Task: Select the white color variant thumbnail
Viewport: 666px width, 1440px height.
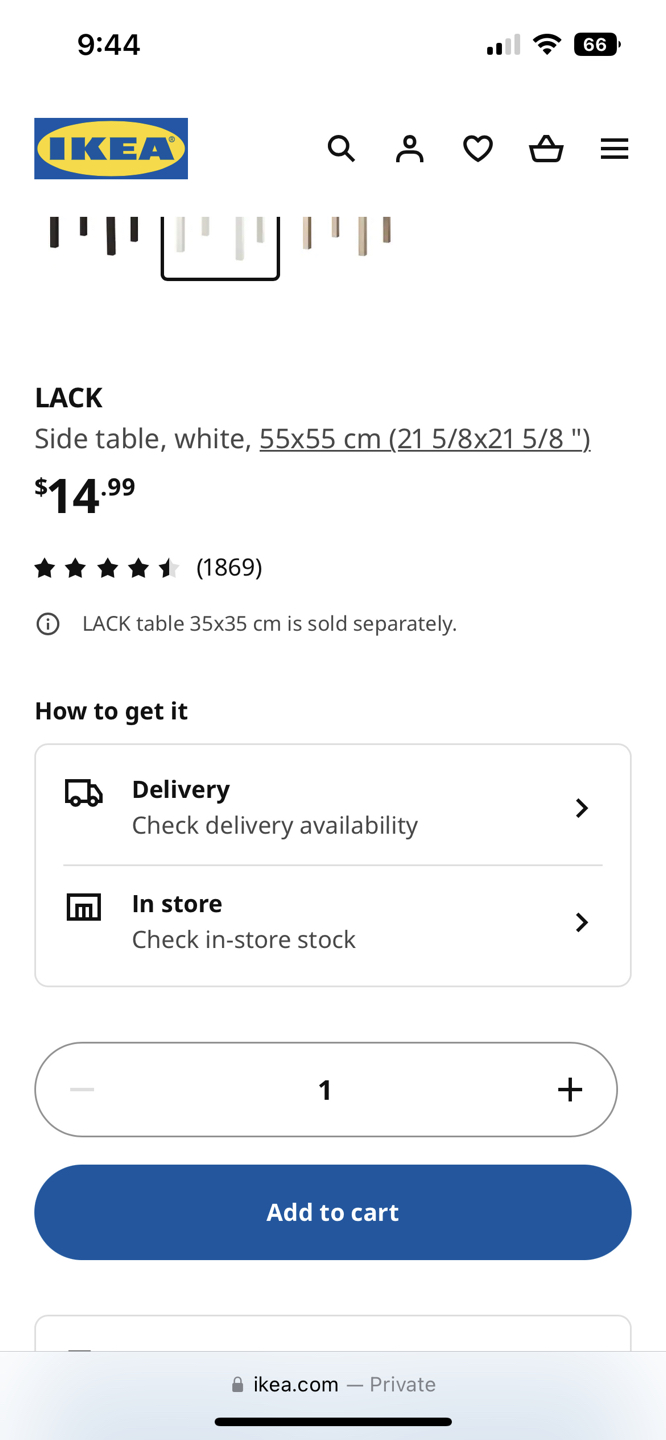Action: pyautogui.click(x=220, y=245)
